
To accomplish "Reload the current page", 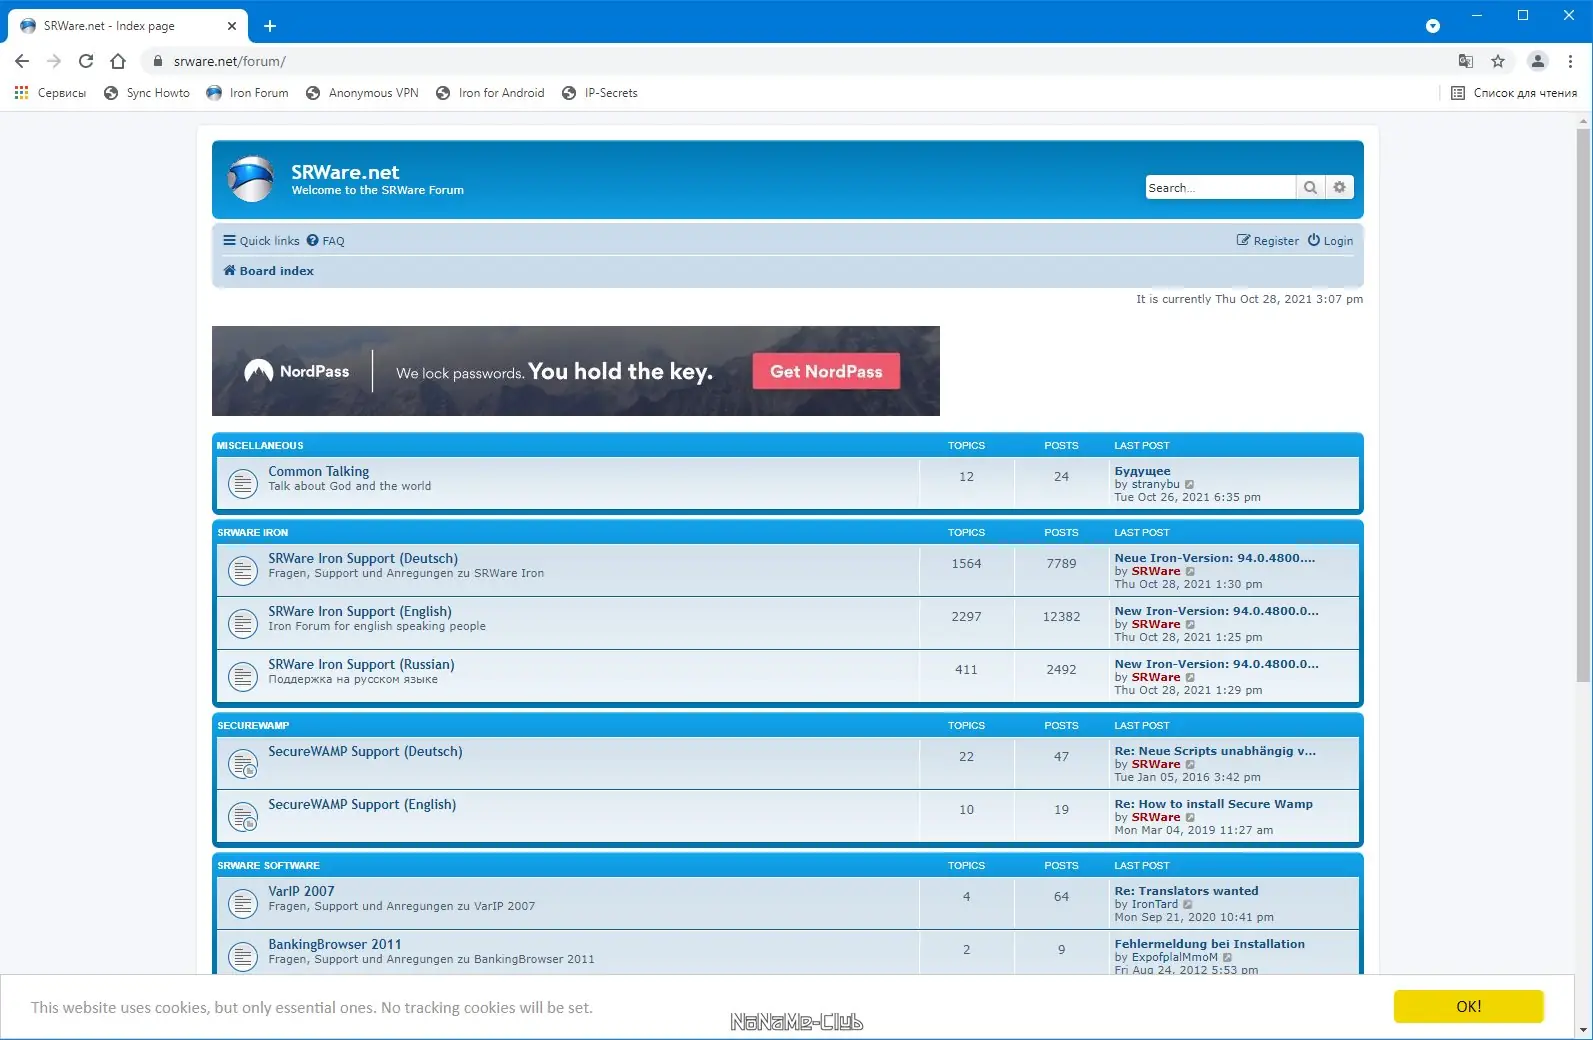I will 86,61.
